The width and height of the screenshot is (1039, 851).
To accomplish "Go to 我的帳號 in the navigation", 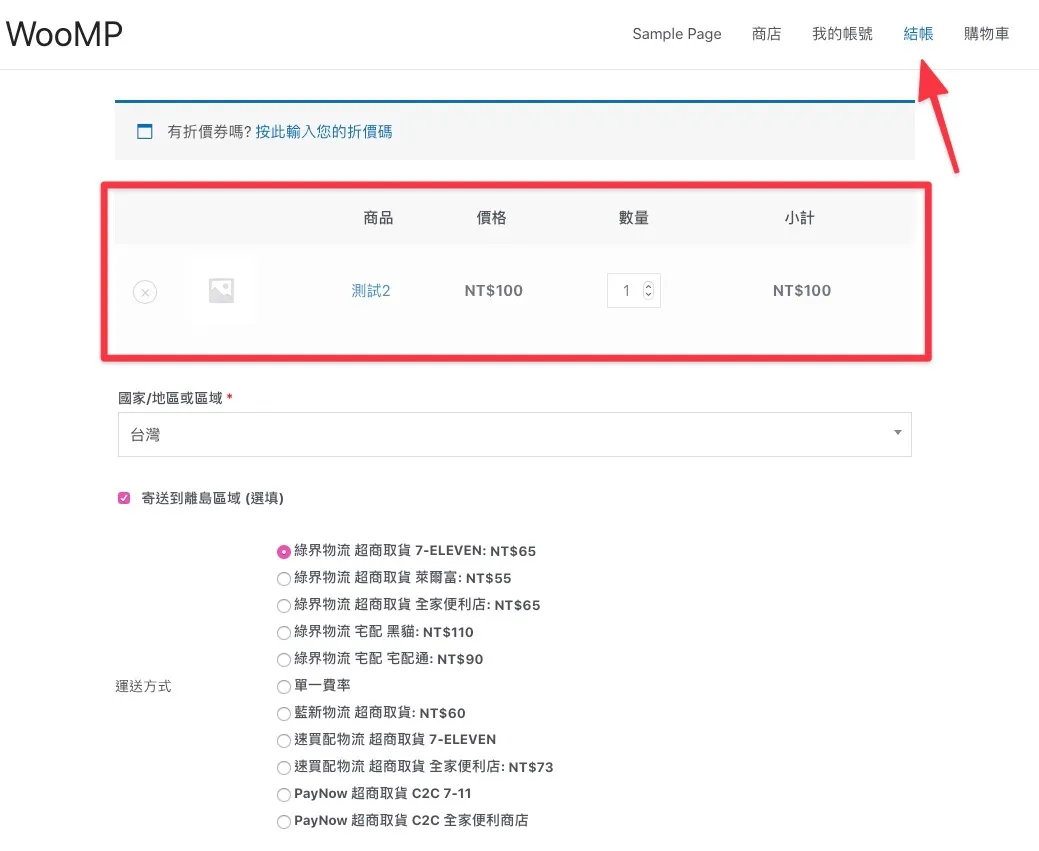I will click(x=841, y=33).
